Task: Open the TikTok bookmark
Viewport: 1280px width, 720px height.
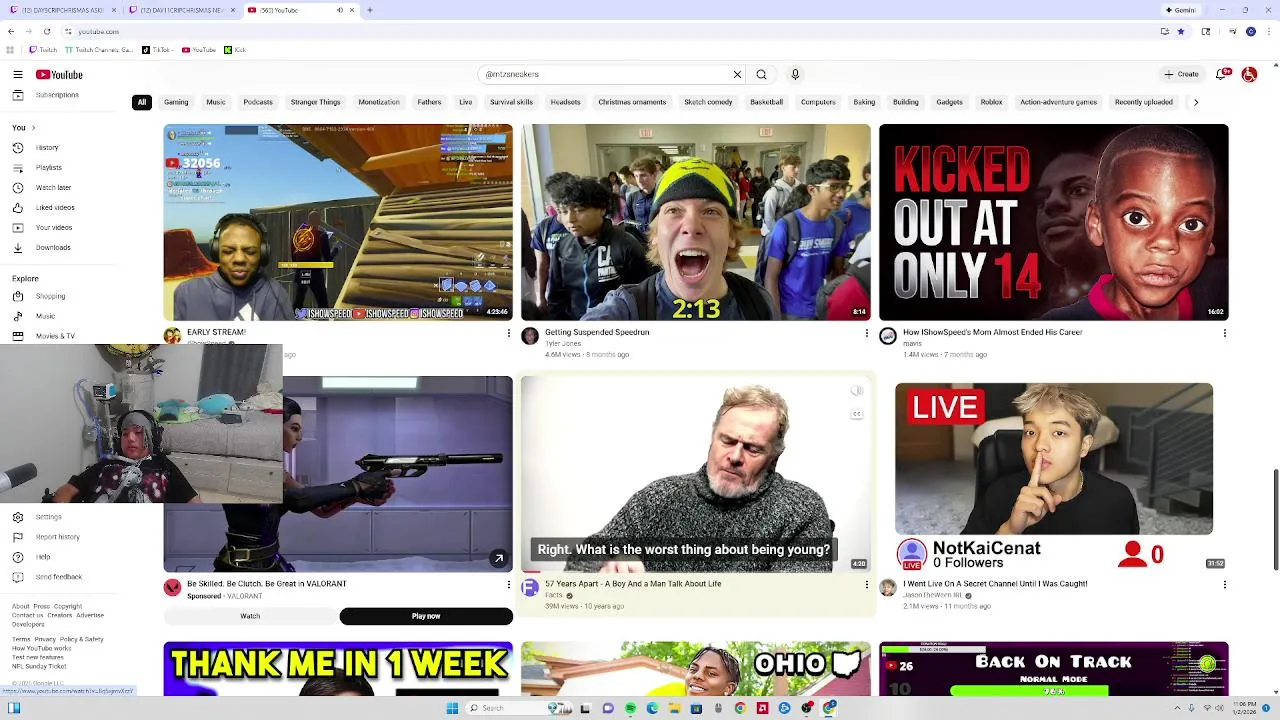Action: (x=157, y=50)
